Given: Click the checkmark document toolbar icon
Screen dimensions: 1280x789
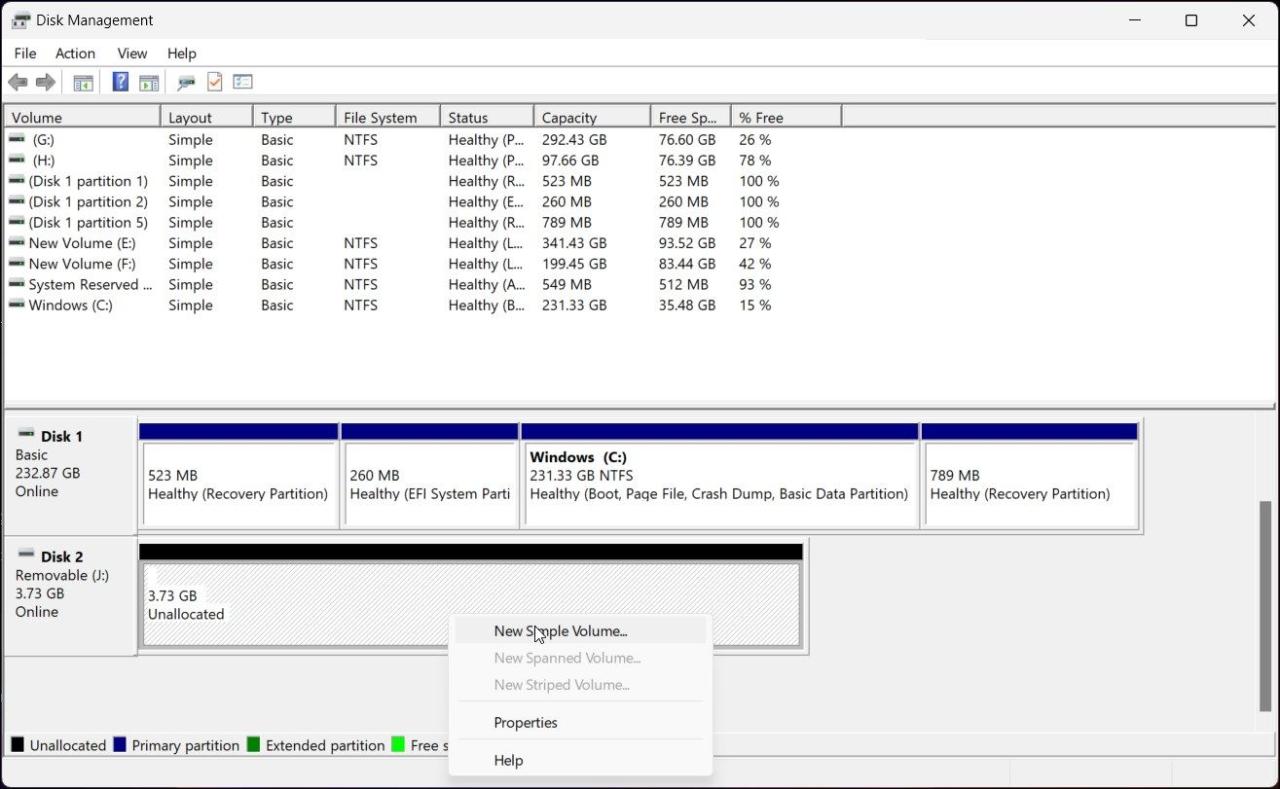Looking at the screenshot, I should coord(214,82).
